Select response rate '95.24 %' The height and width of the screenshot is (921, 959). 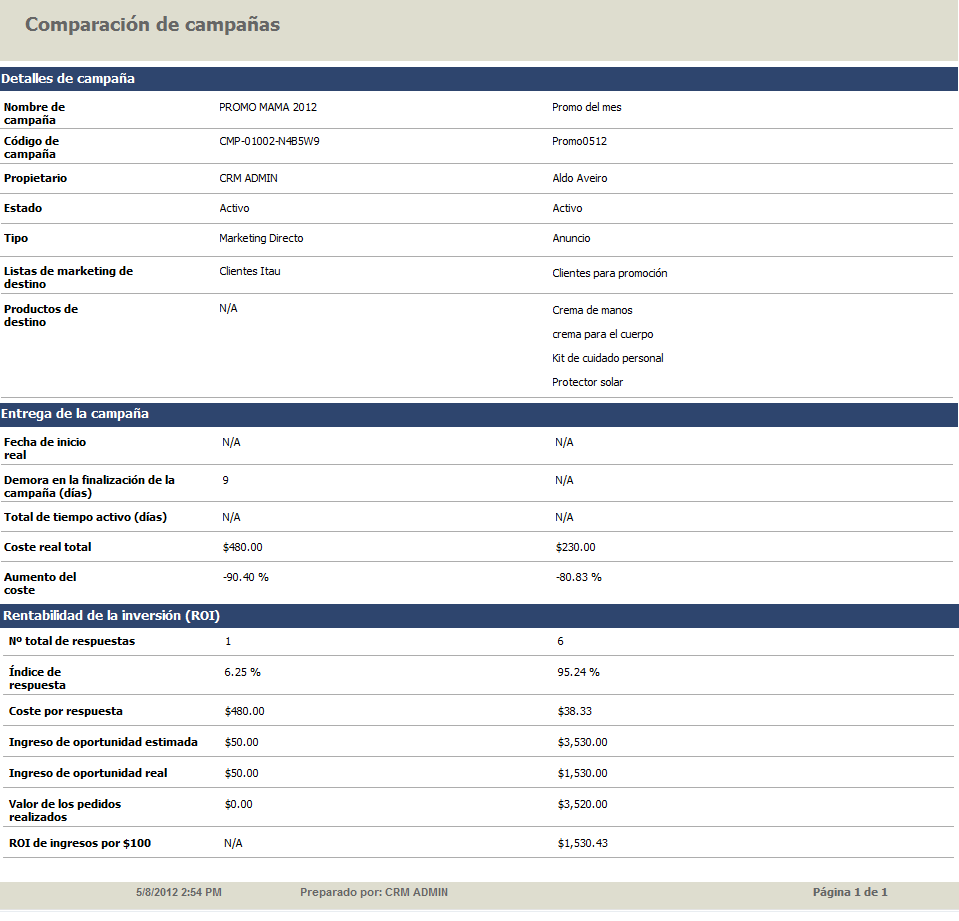pyautogui.click(x=579, y=672)
